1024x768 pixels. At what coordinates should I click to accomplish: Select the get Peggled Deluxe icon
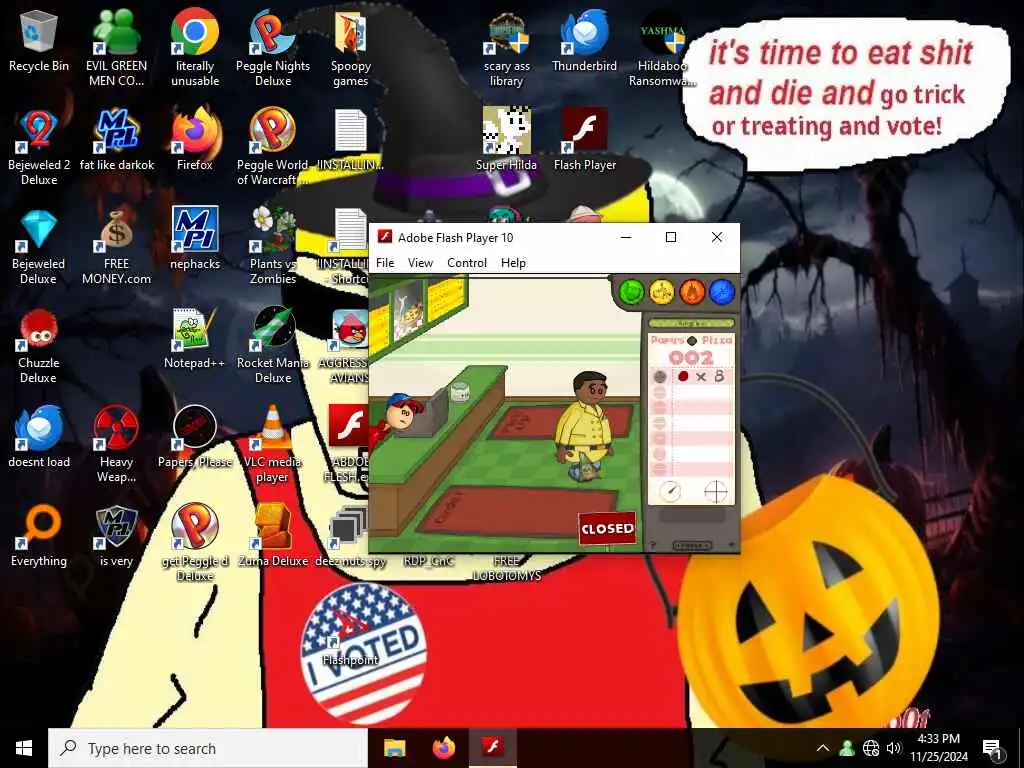click(x=195, y=543)
